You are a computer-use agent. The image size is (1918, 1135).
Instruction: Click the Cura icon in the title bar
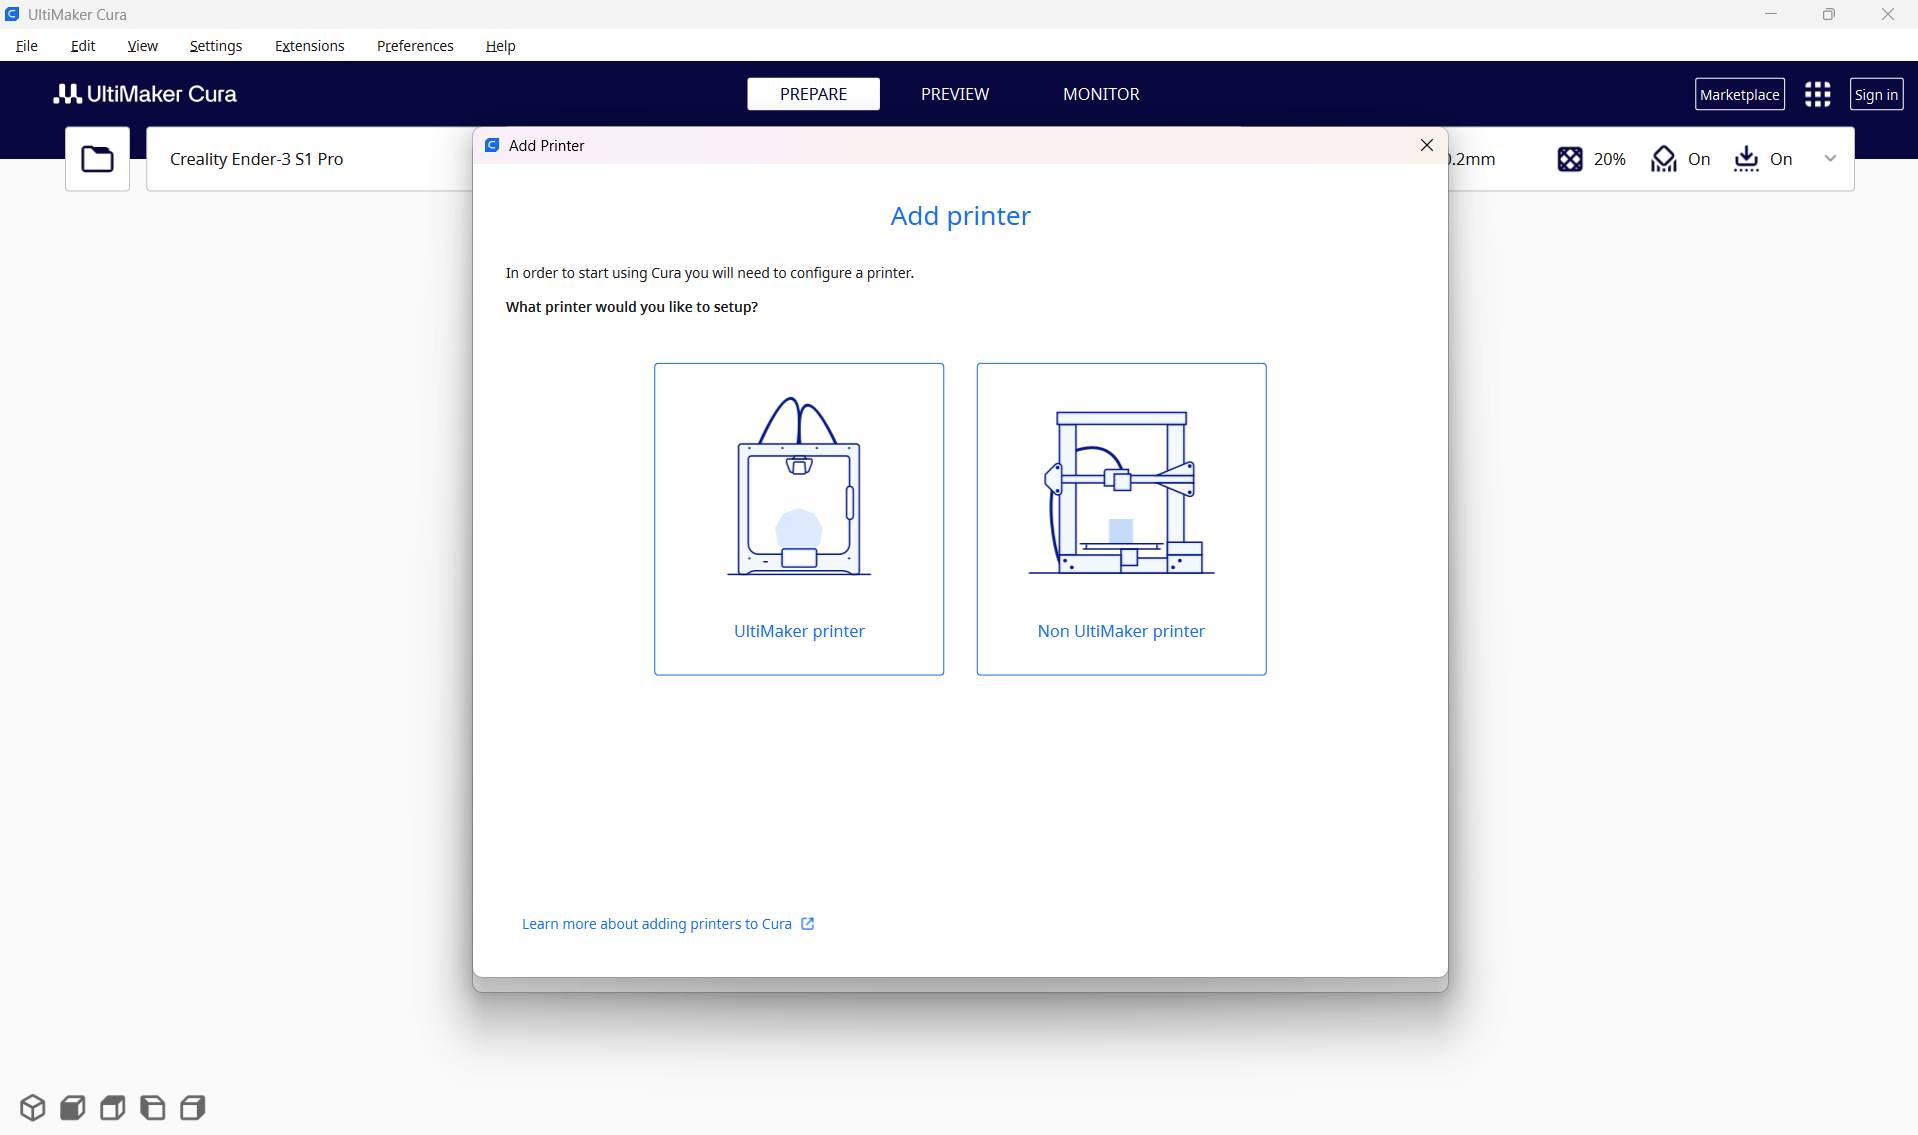pos(12,14)
